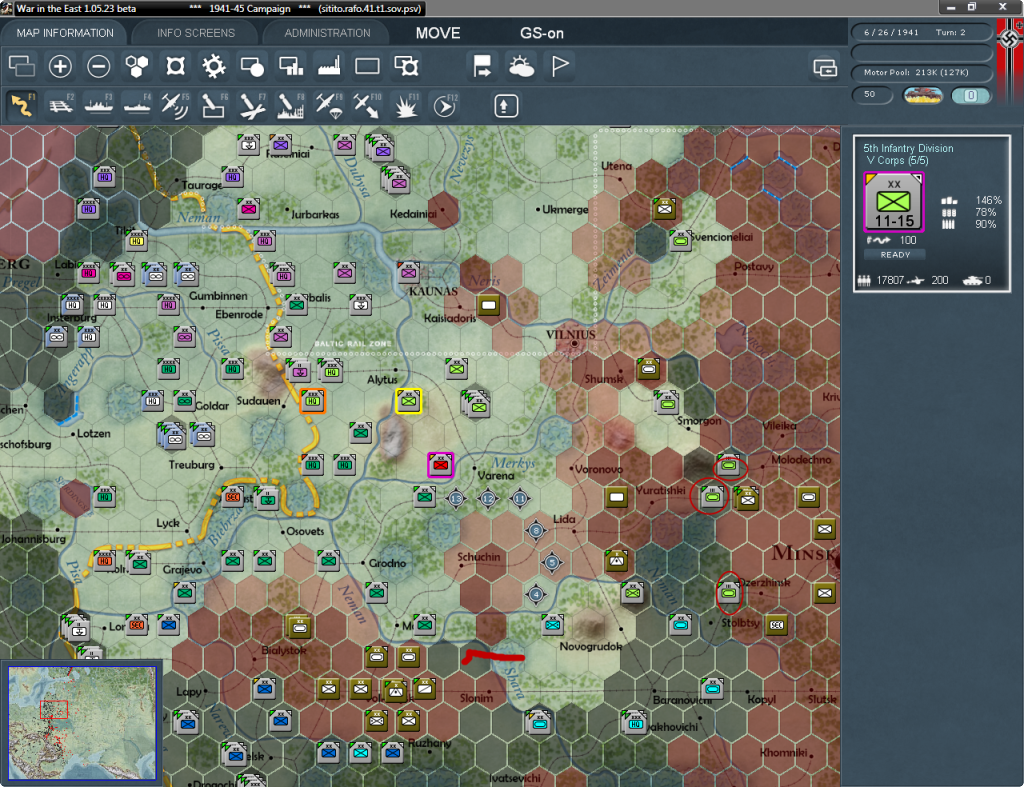Click the 11-15 unit counter in side panel
Viewport: 1024px width, 787px height.
tap(894, 202)
